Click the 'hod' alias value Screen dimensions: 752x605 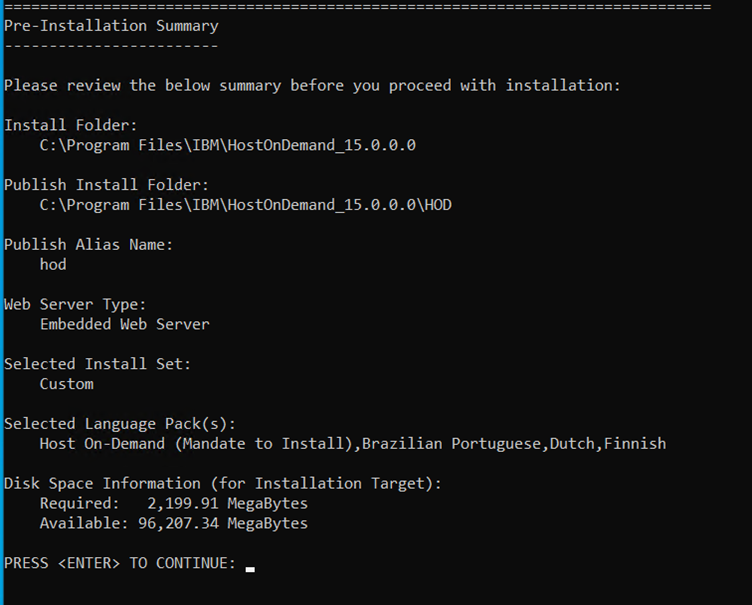tap(53, 264)
